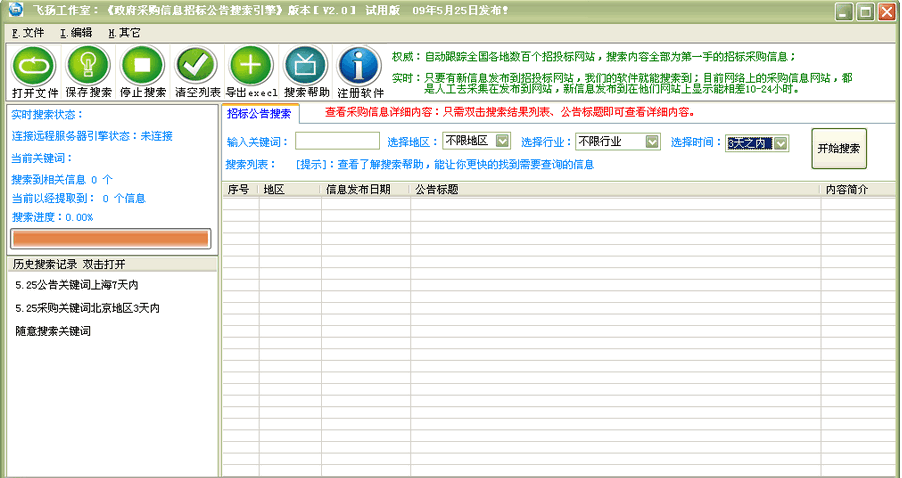The image size is (902, 478).
Task: Click the 历史搜索记录 双击打开 header
Action: 112,264
